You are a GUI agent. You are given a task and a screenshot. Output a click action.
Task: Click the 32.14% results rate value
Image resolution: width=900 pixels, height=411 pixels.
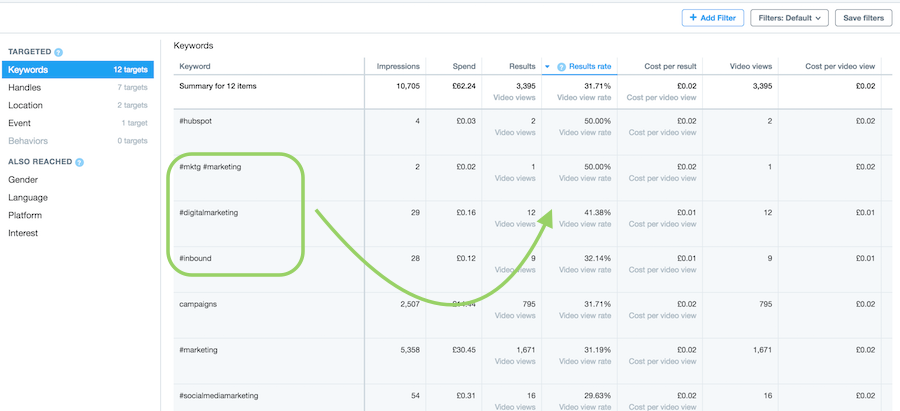pyautogui.click(x=599, y=258)
